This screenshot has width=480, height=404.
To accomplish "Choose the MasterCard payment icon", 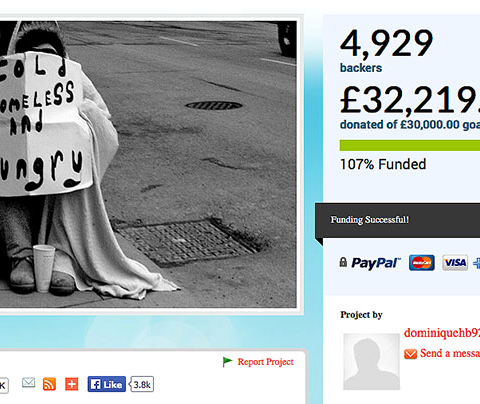I will pos(422,263).
